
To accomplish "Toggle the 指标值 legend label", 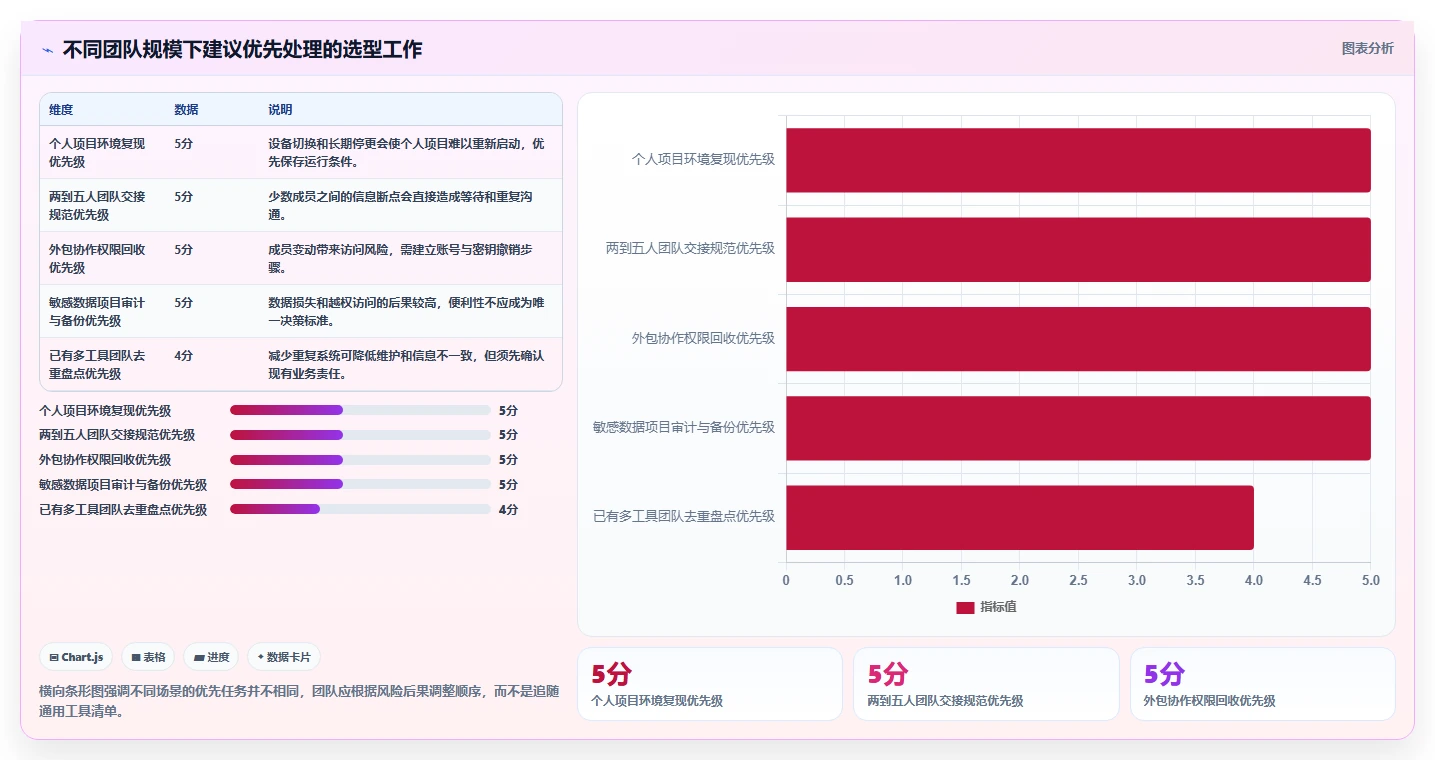I will click(x=998, y=607).
